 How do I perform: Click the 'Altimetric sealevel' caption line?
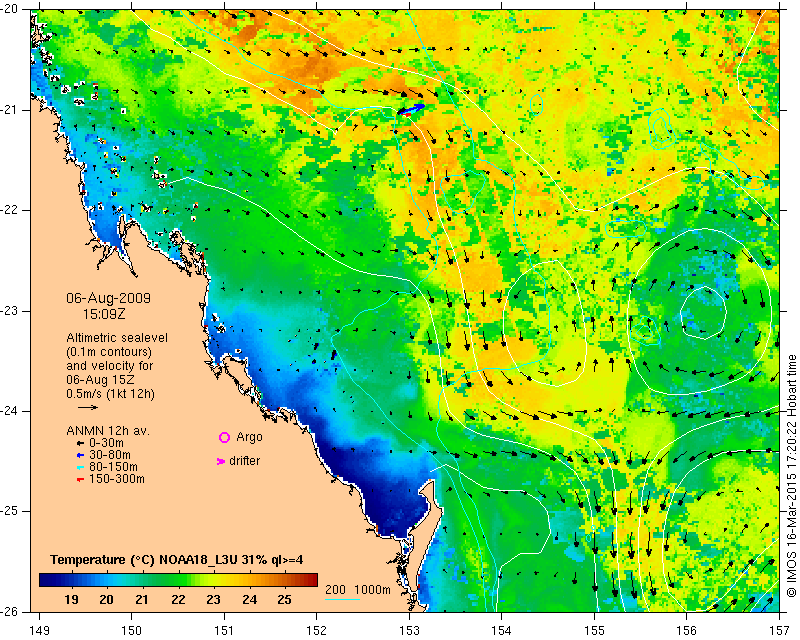(x=117, y=338)
